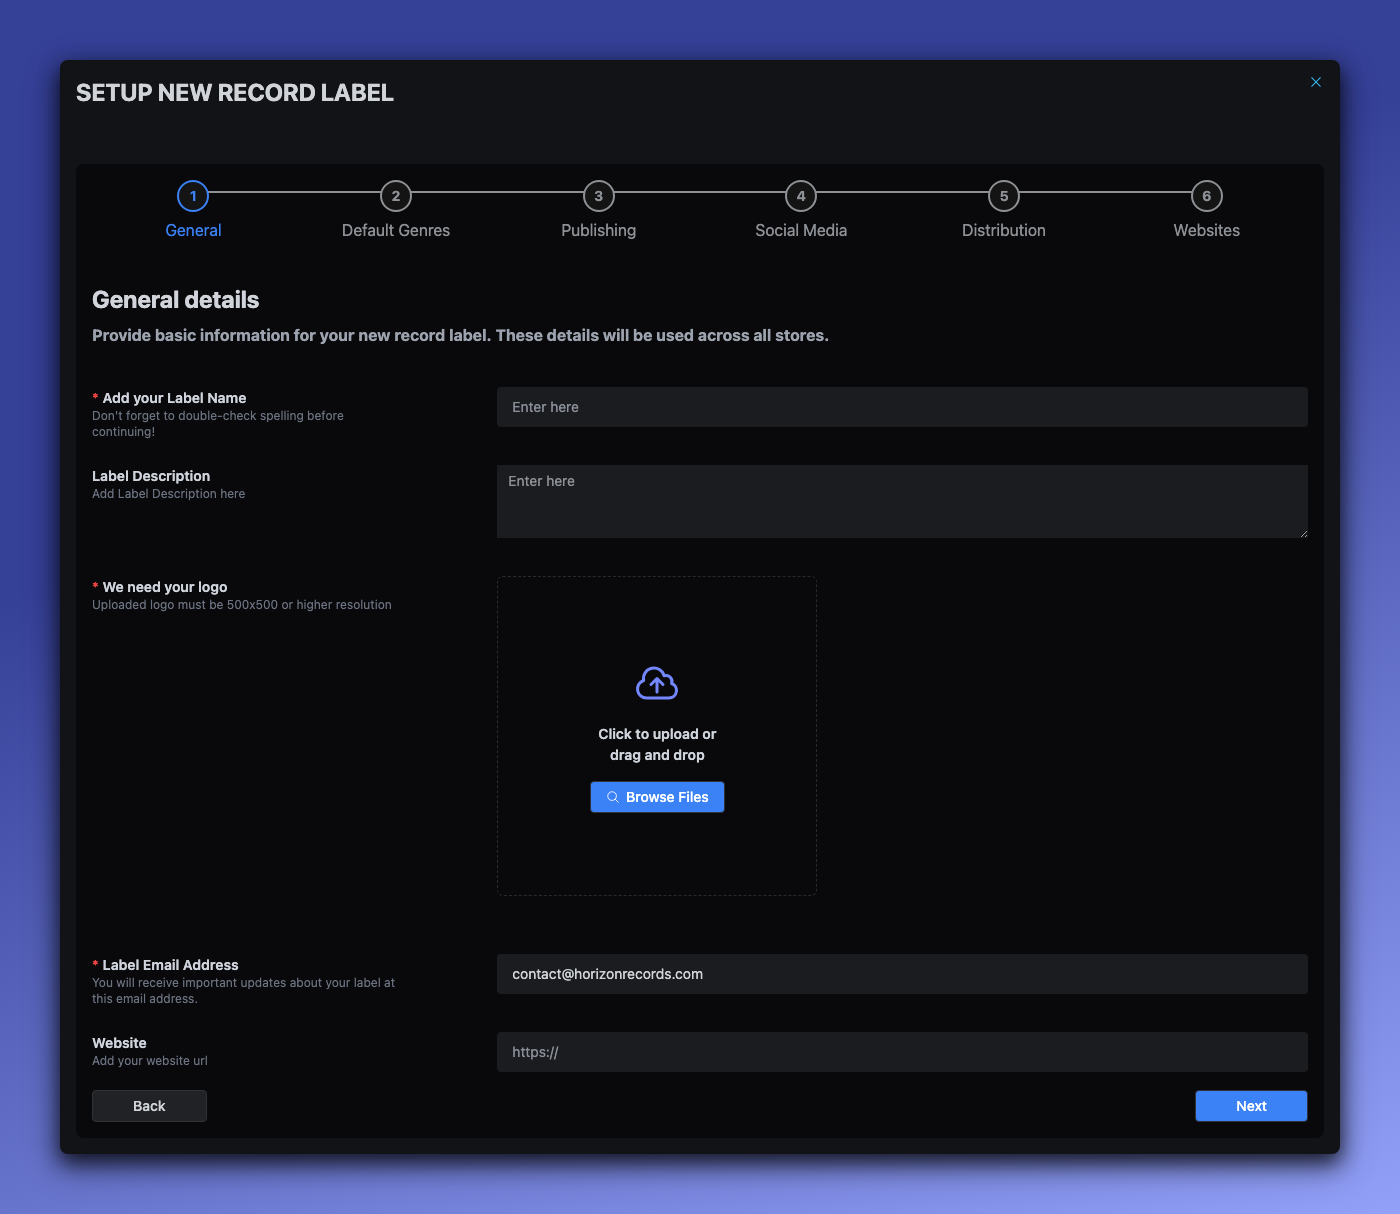1400x1214 pixels.
Task: Open step 5 circle in the stepper
Action: [1004, 196]
